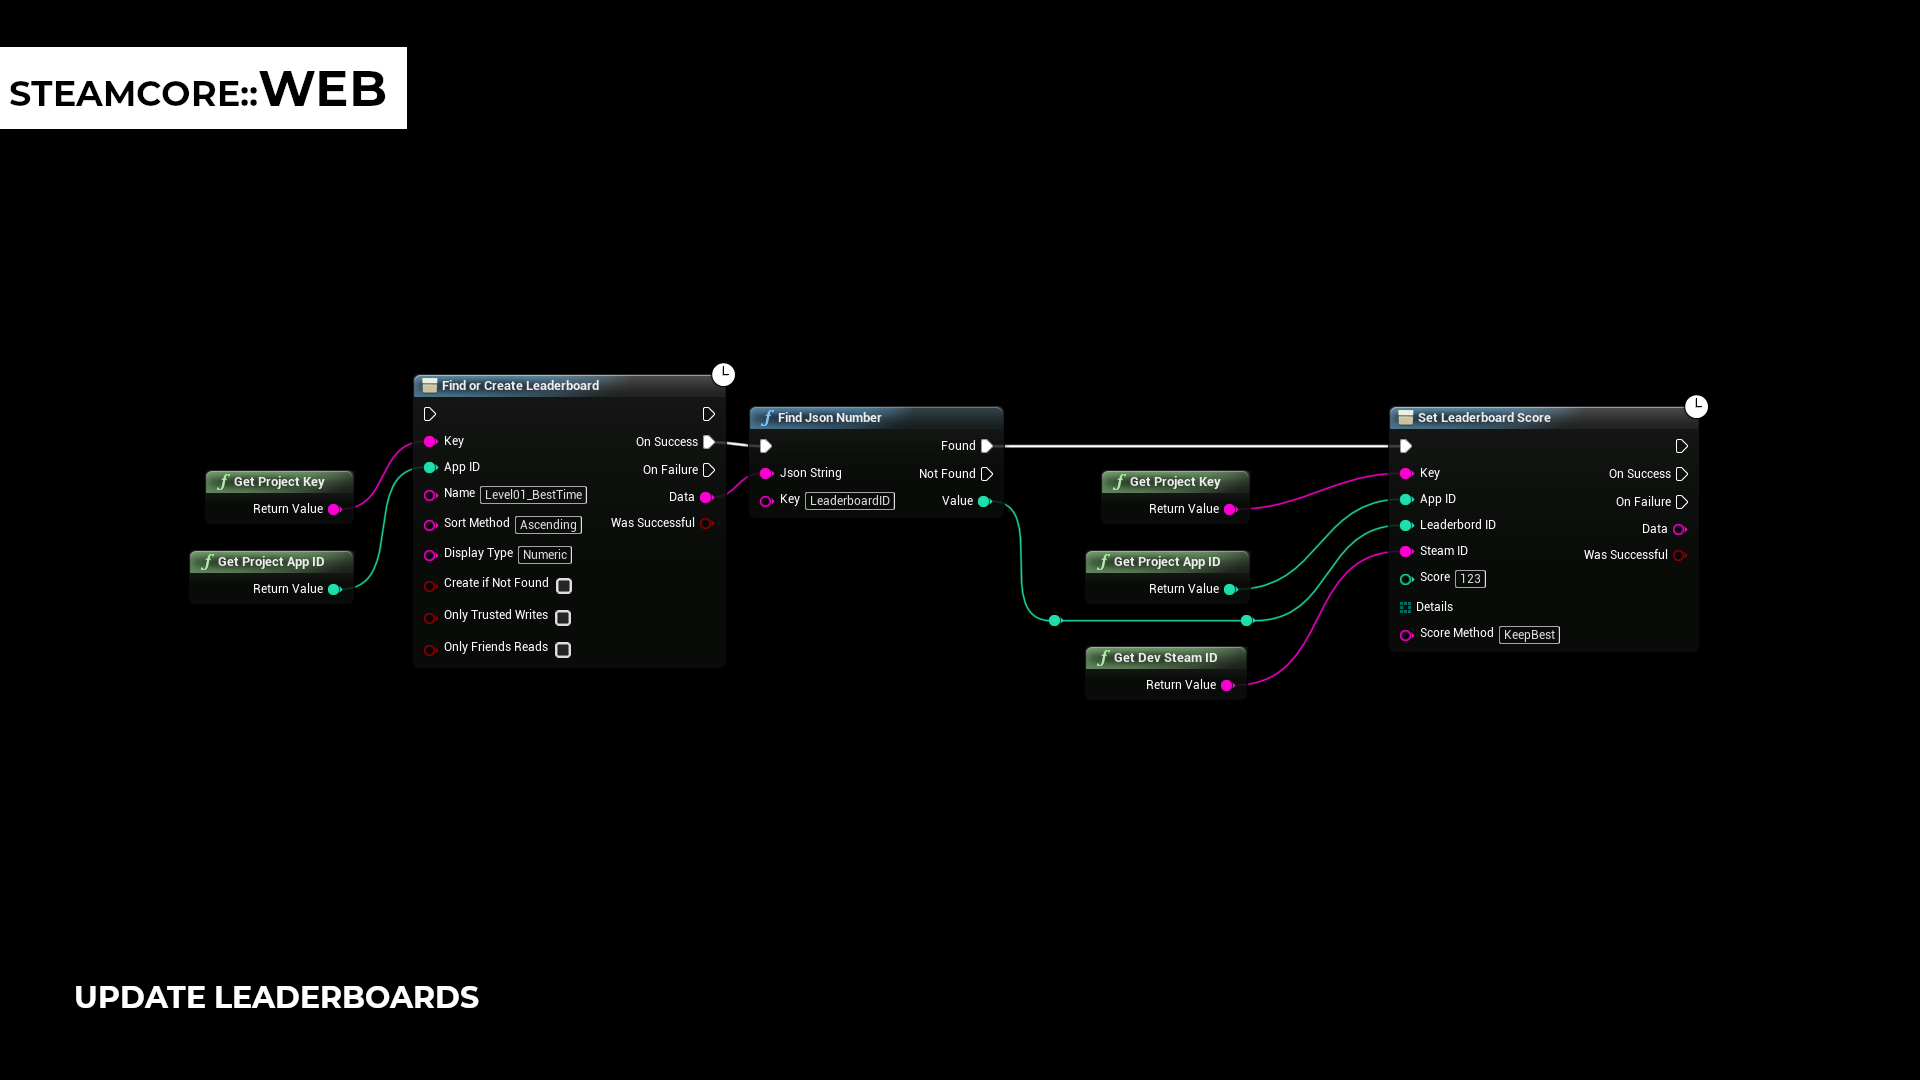Click the Find or Create Leaderboard exec input pin
Viewport: 1920px width, 1080px height.
[430, 414]
